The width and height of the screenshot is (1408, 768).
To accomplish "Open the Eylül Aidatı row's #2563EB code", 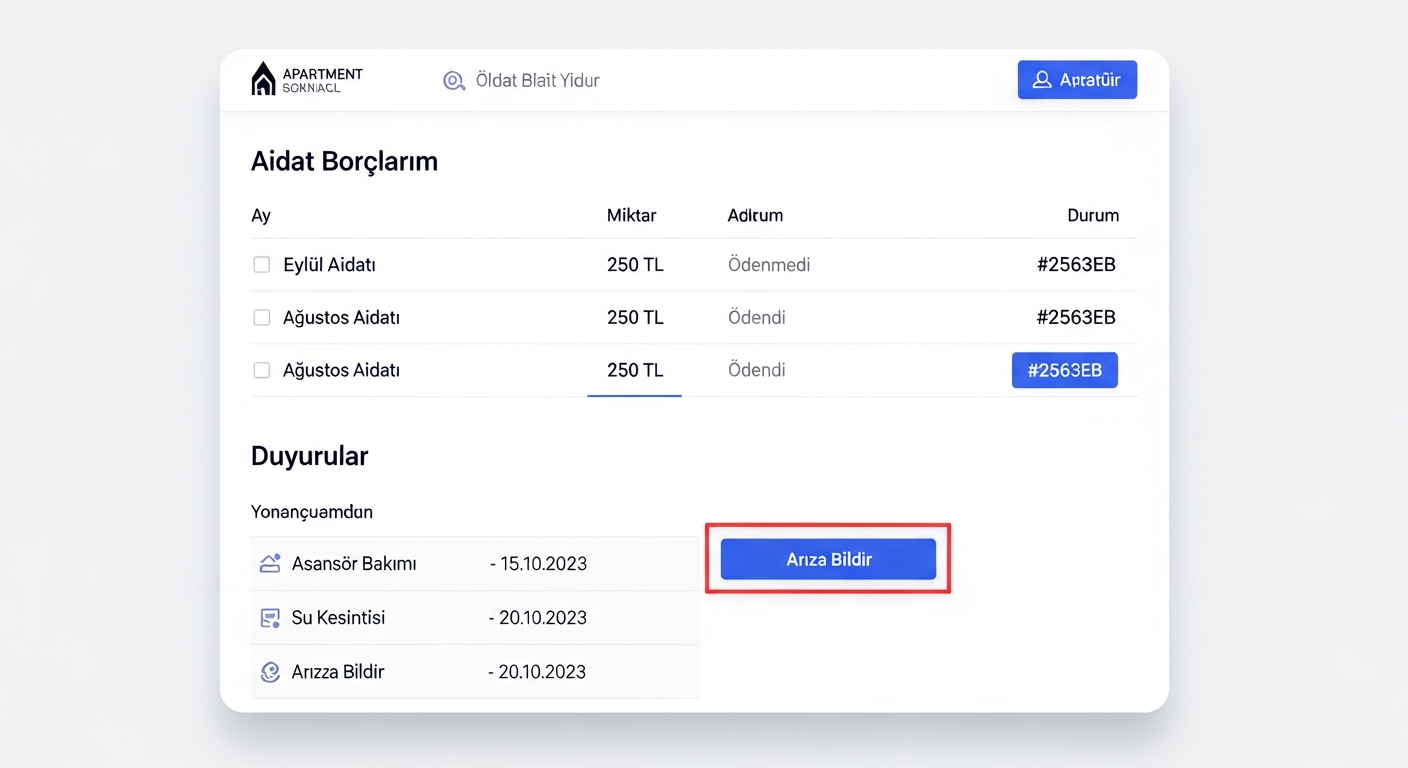I will [1076, 265].
